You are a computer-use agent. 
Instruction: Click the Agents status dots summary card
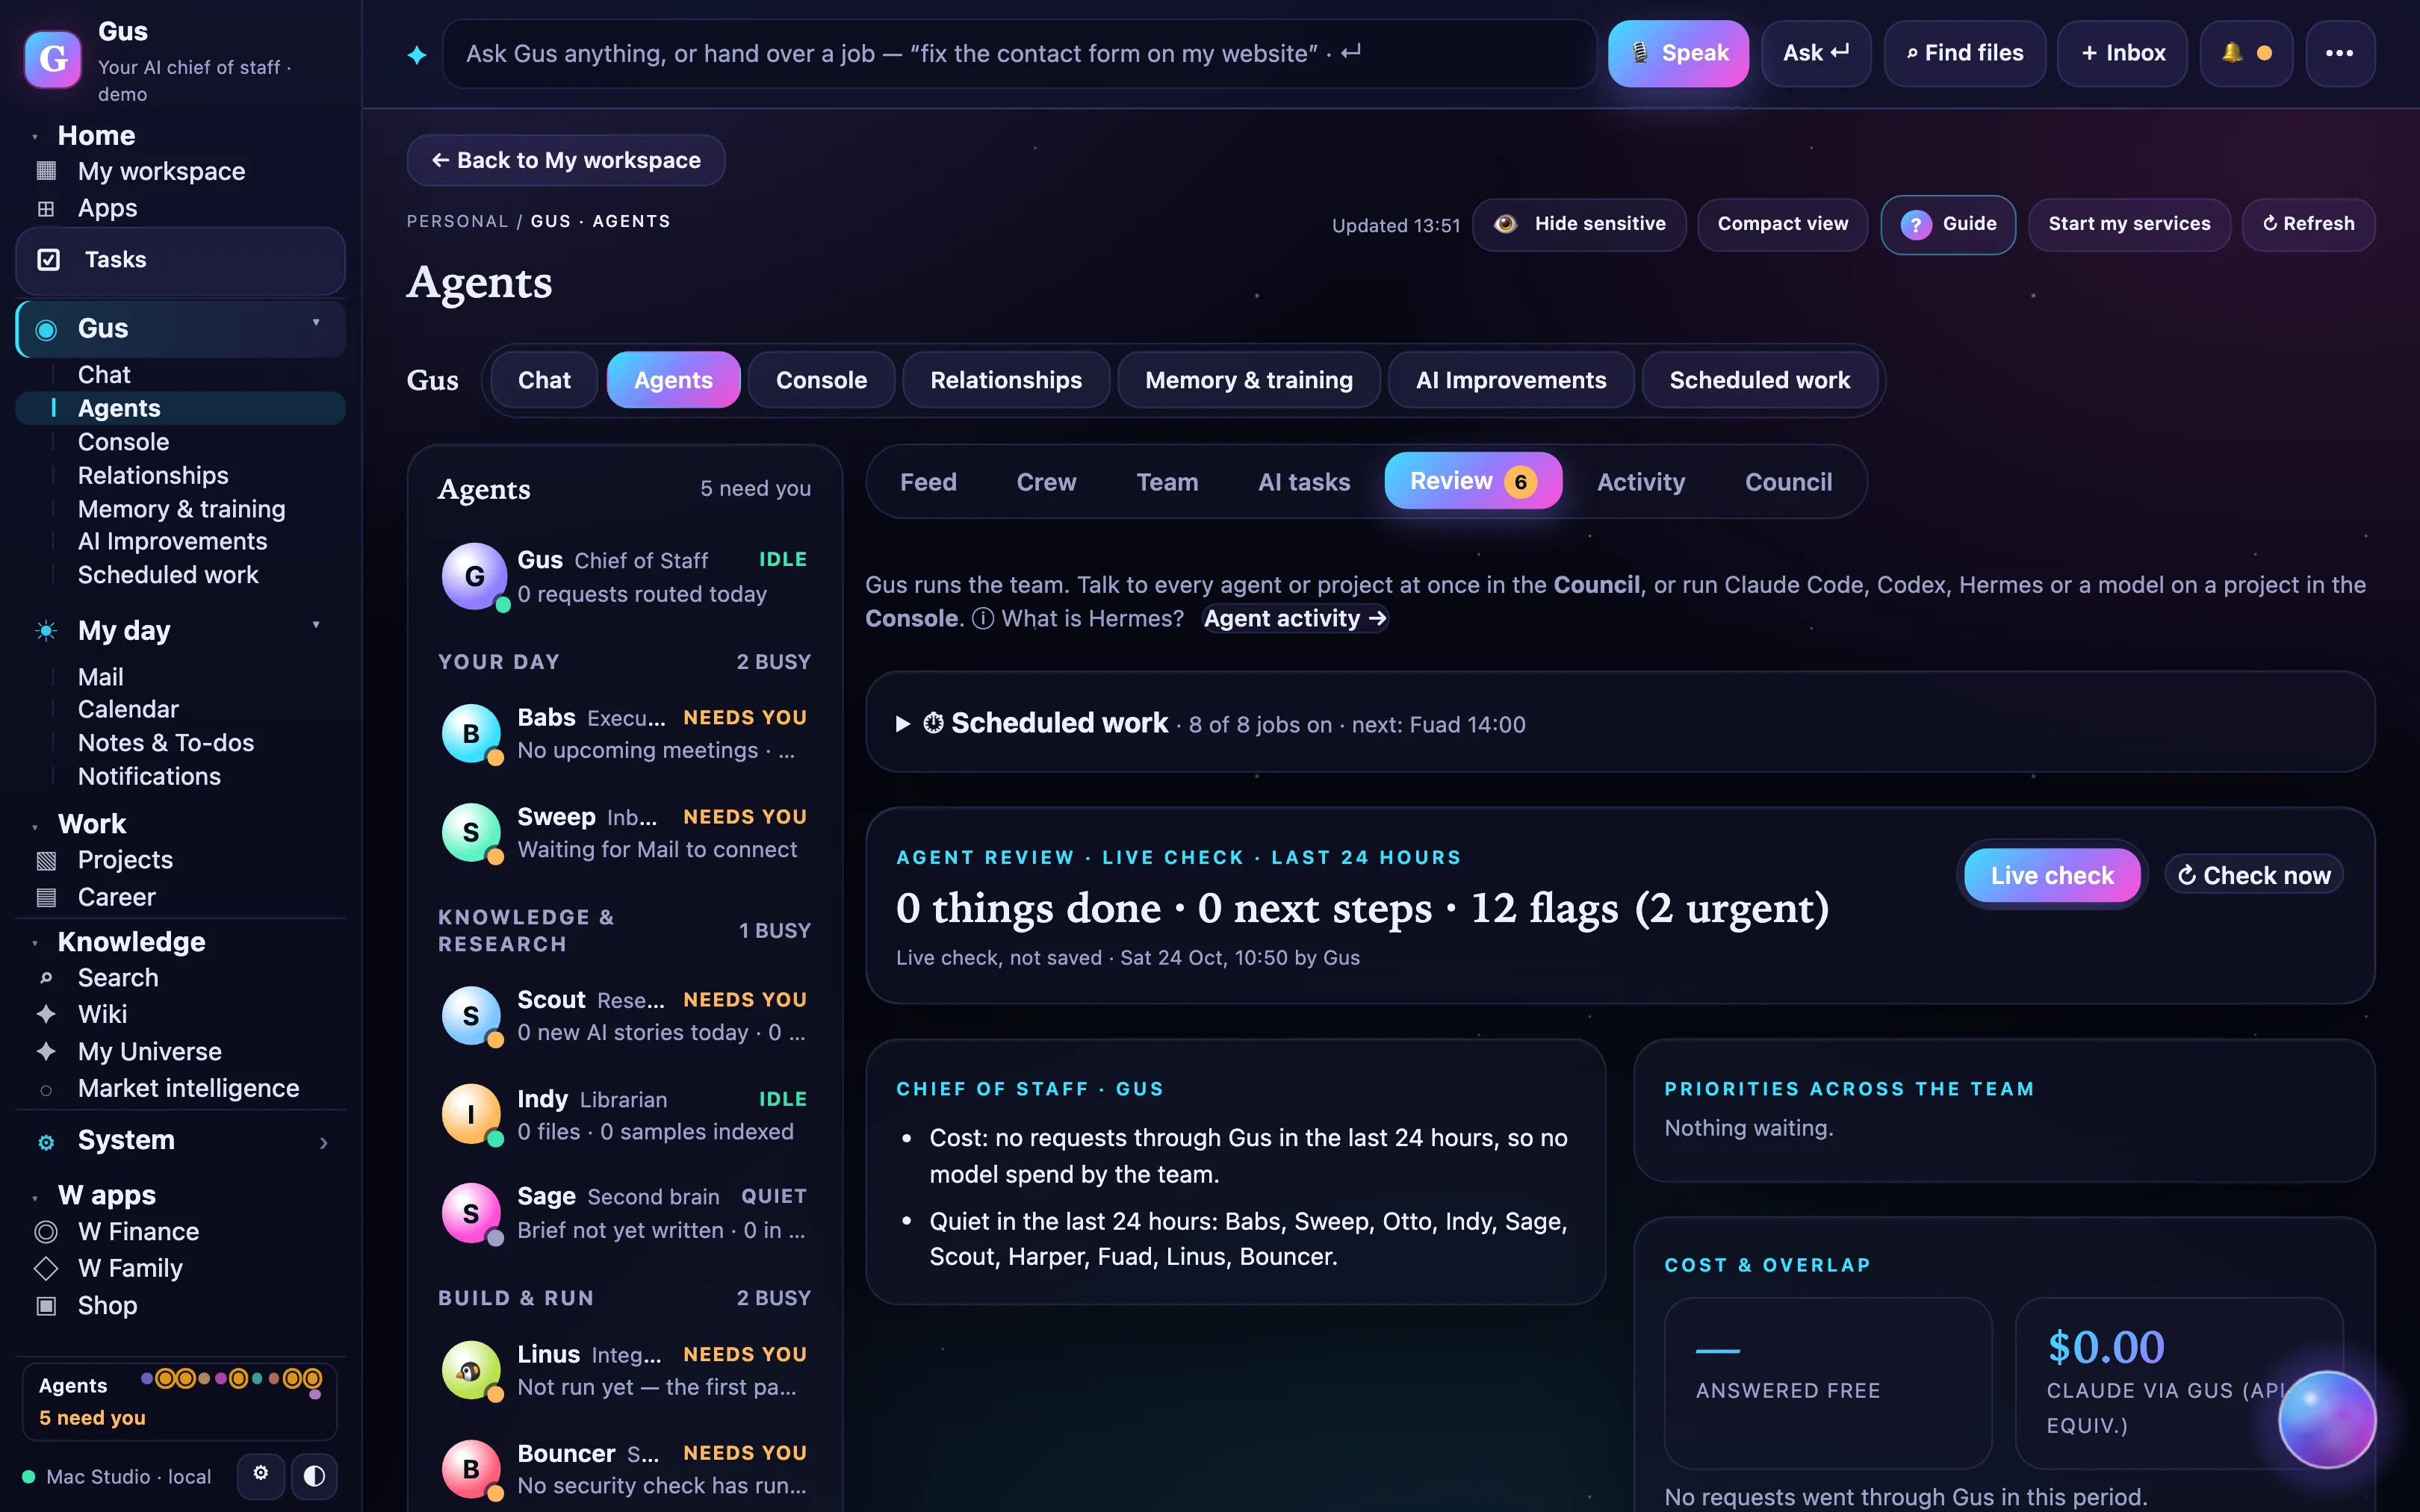[x=180, y=1401]
